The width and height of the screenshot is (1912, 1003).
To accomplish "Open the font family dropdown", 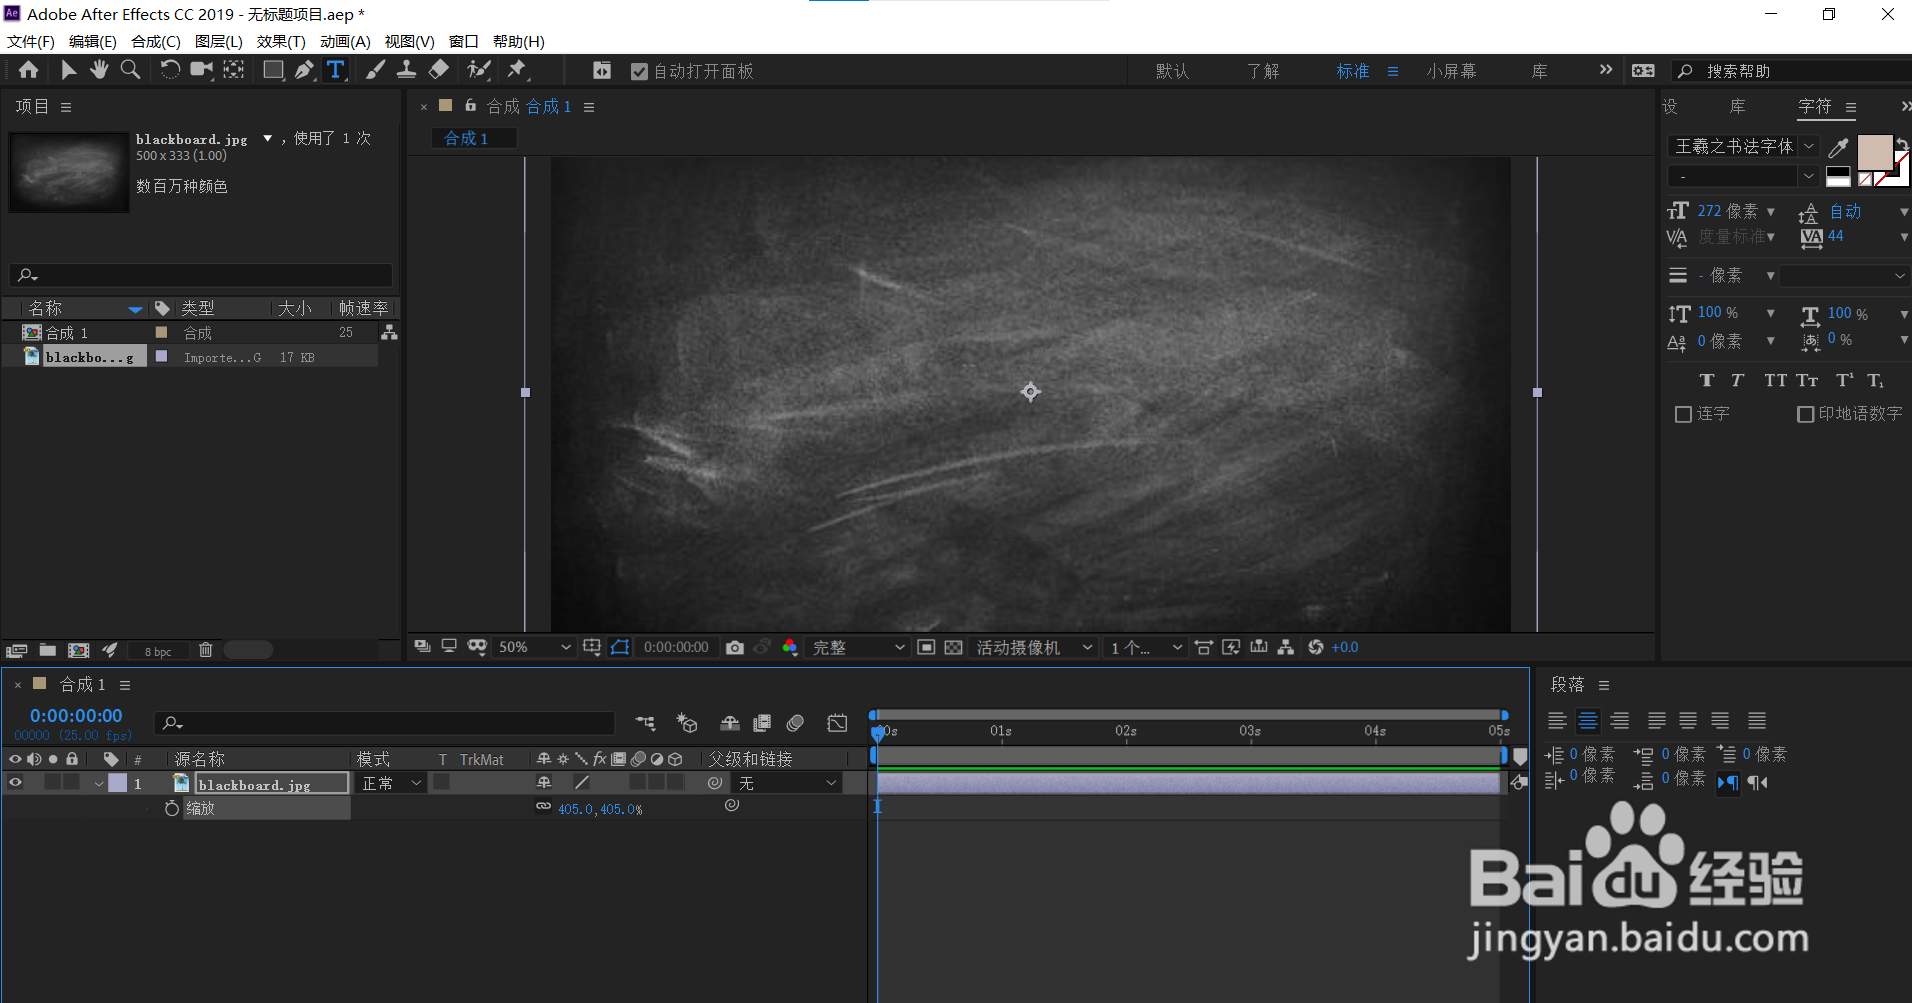I will pos(1808,146).
